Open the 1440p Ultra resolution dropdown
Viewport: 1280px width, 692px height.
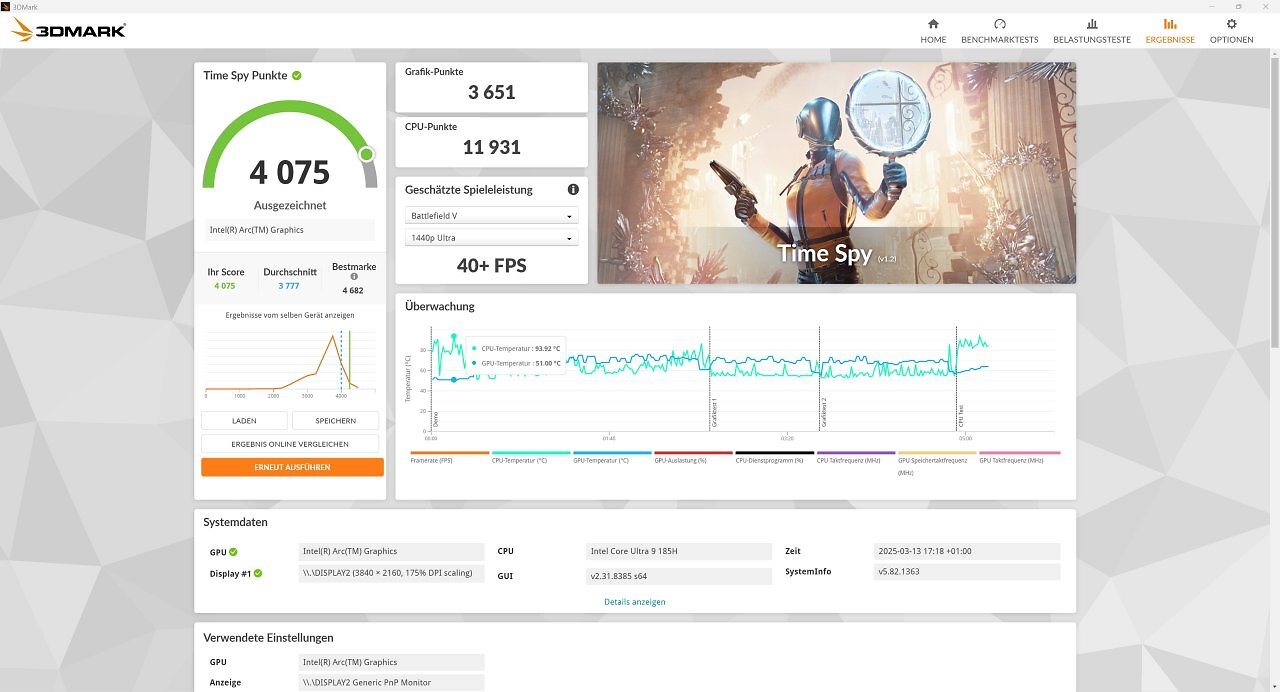click(x=491, y=238)
